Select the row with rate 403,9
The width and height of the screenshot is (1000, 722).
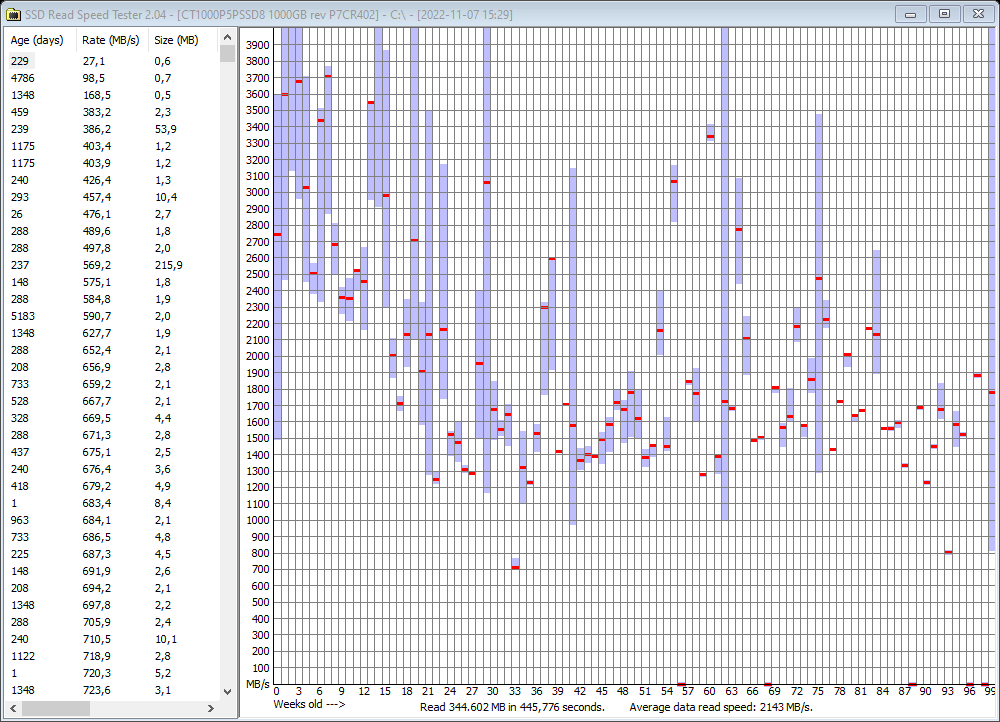click(x=112, y=163)
